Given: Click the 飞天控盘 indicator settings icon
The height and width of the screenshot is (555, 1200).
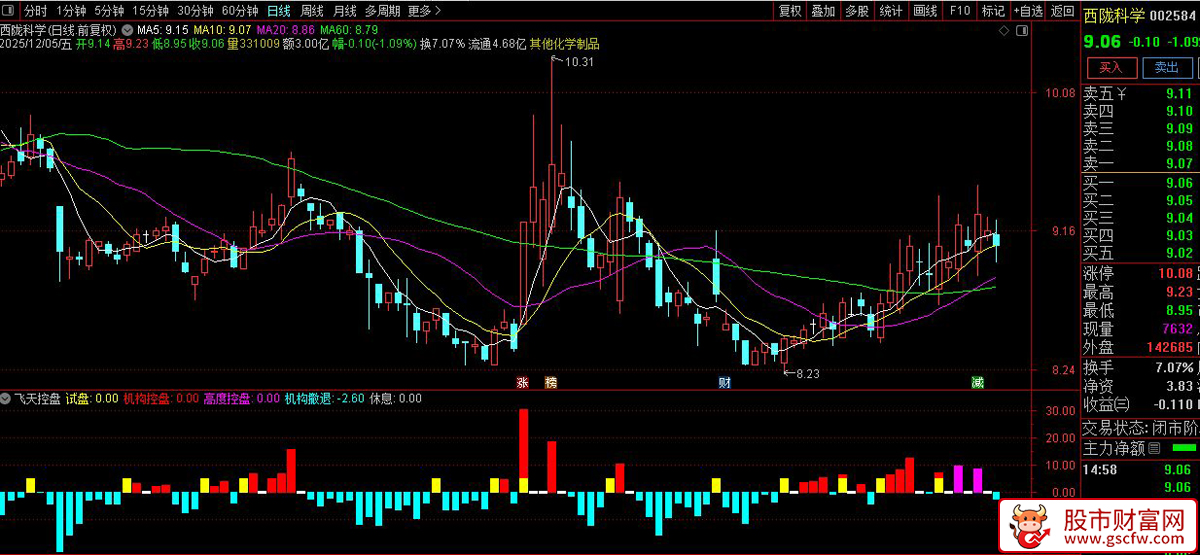Looking at the screenshot, I should [7, 398].
